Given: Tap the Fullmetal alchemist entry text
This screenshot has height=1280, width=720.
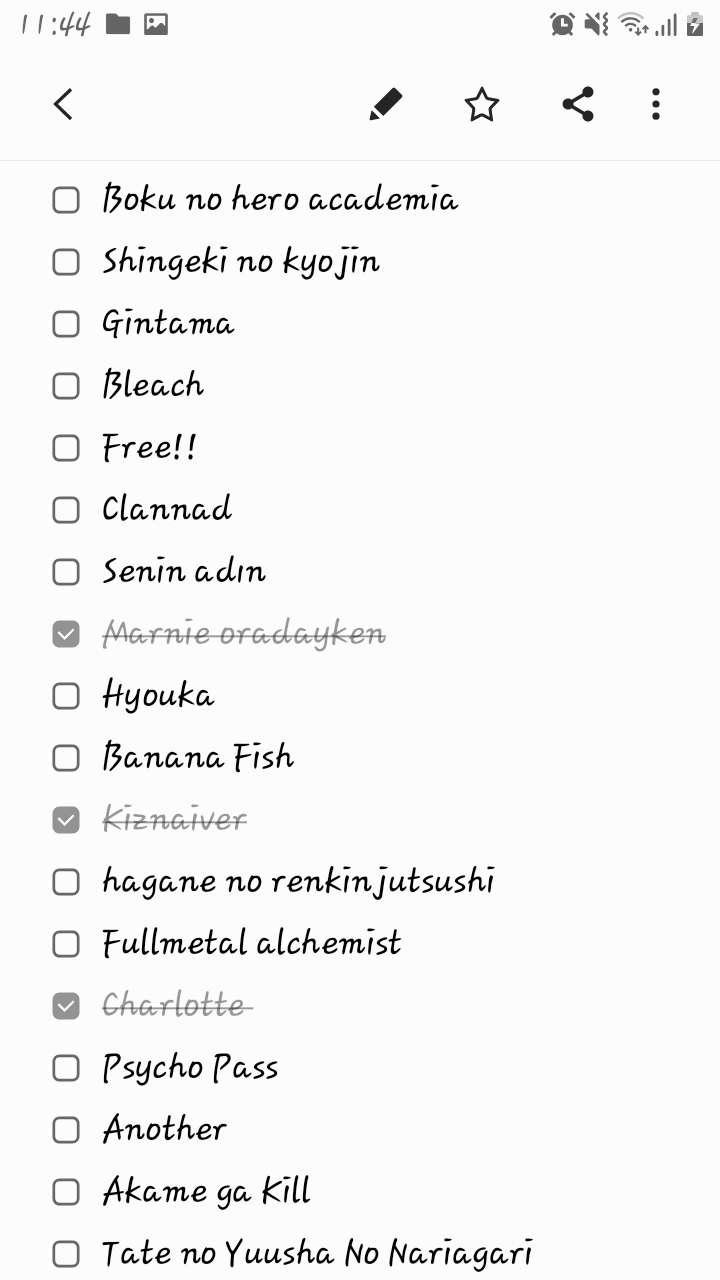Looking at the screenshot, I should [x=252, y=944].
